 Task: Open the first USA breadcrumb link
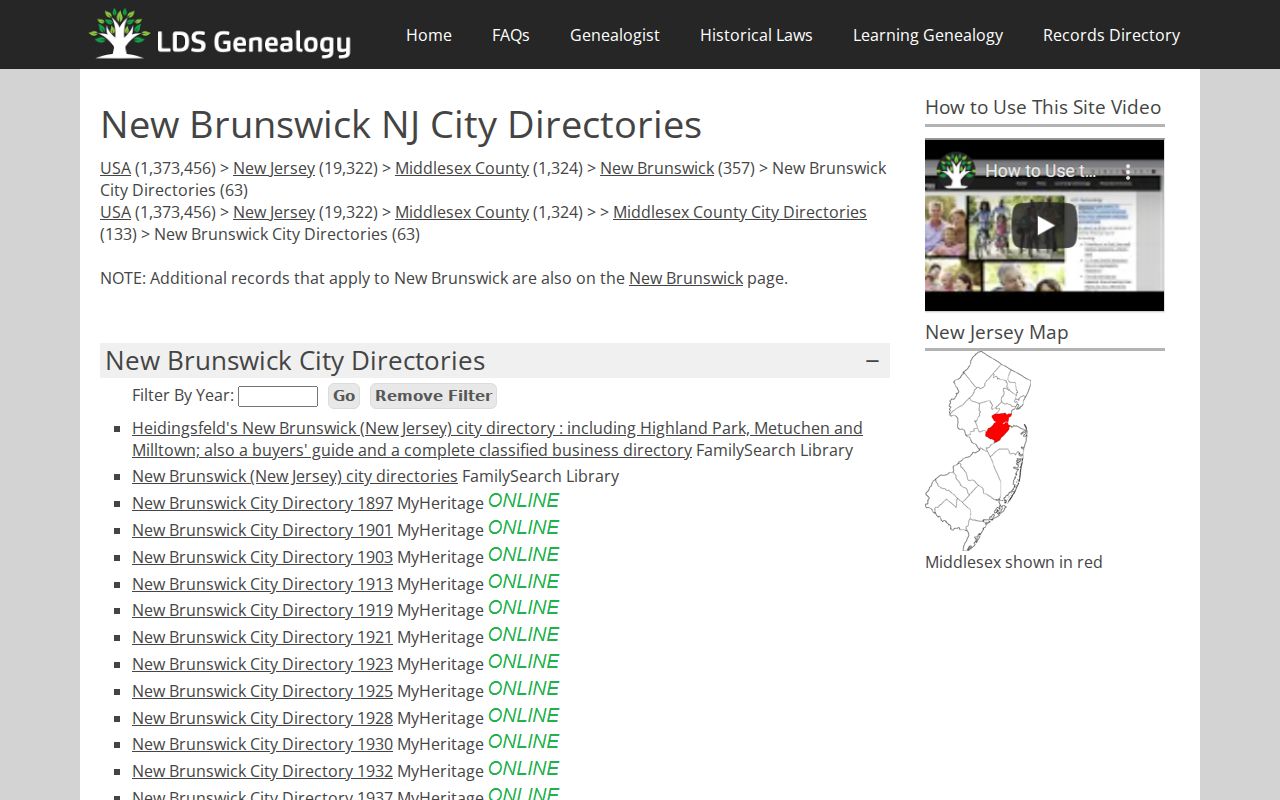click(115, 168)
